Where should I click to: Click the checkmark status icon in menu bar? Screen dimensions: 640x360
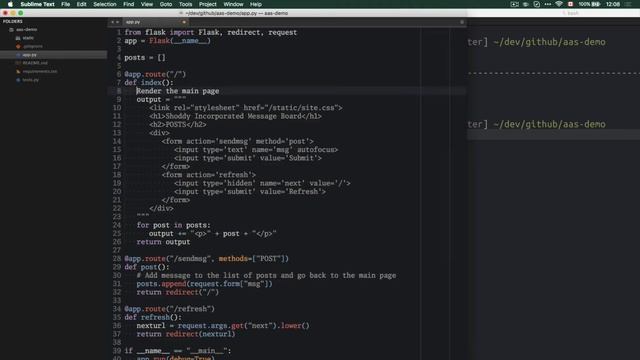click(536, 4)
